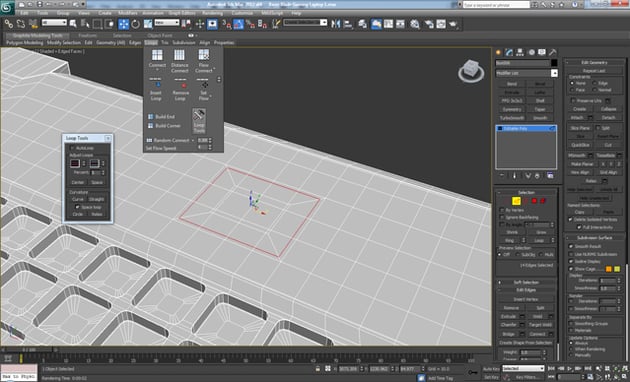Select the Edge constraint radio button

click(x=595, y=83)
